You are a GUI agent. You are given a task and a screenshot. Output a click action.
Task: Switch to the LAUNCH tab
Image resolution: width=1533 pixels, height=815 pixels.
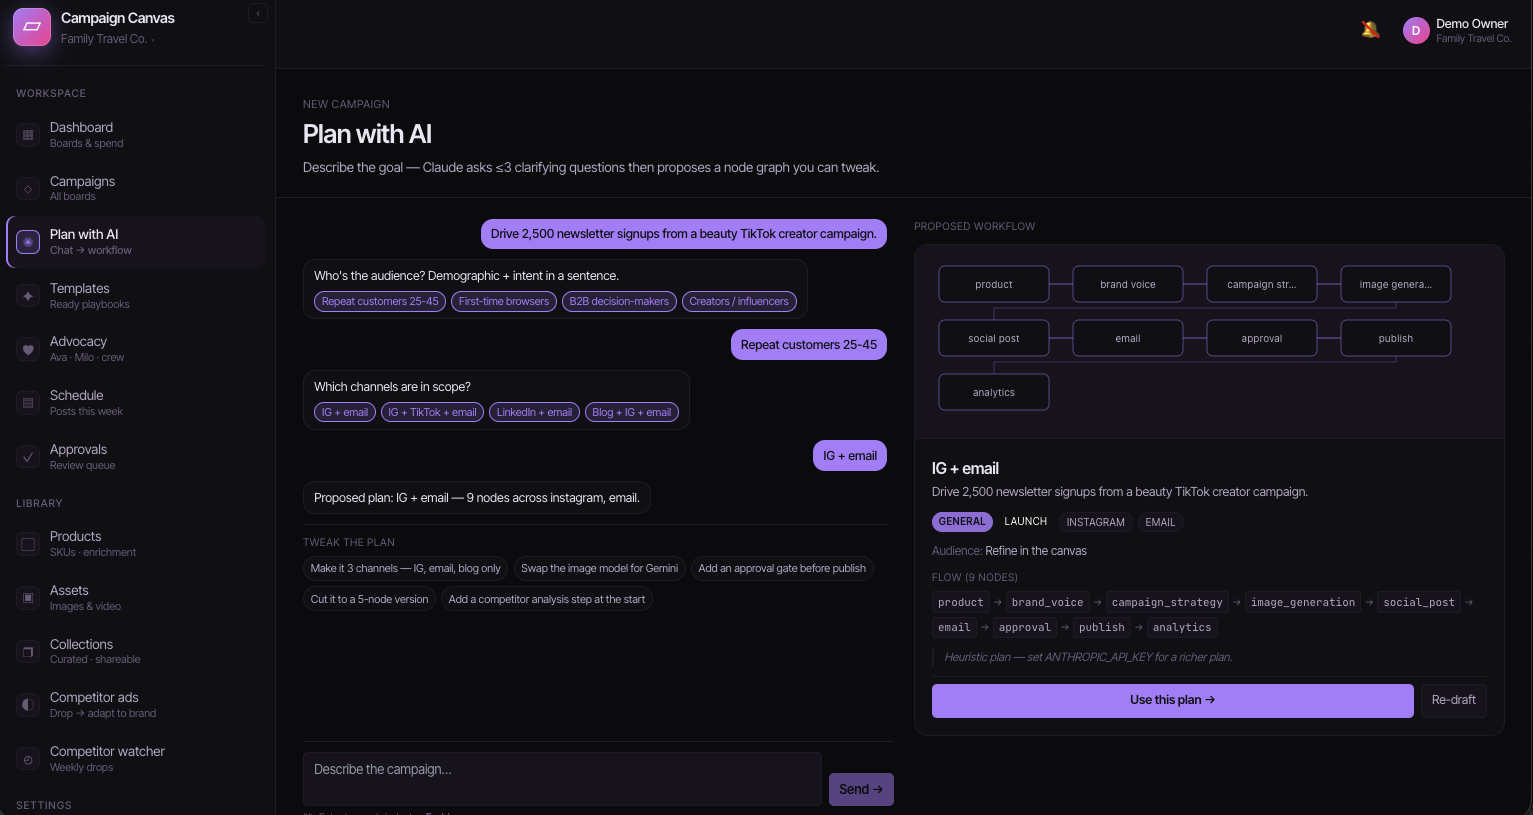(x=1026, y=522)
